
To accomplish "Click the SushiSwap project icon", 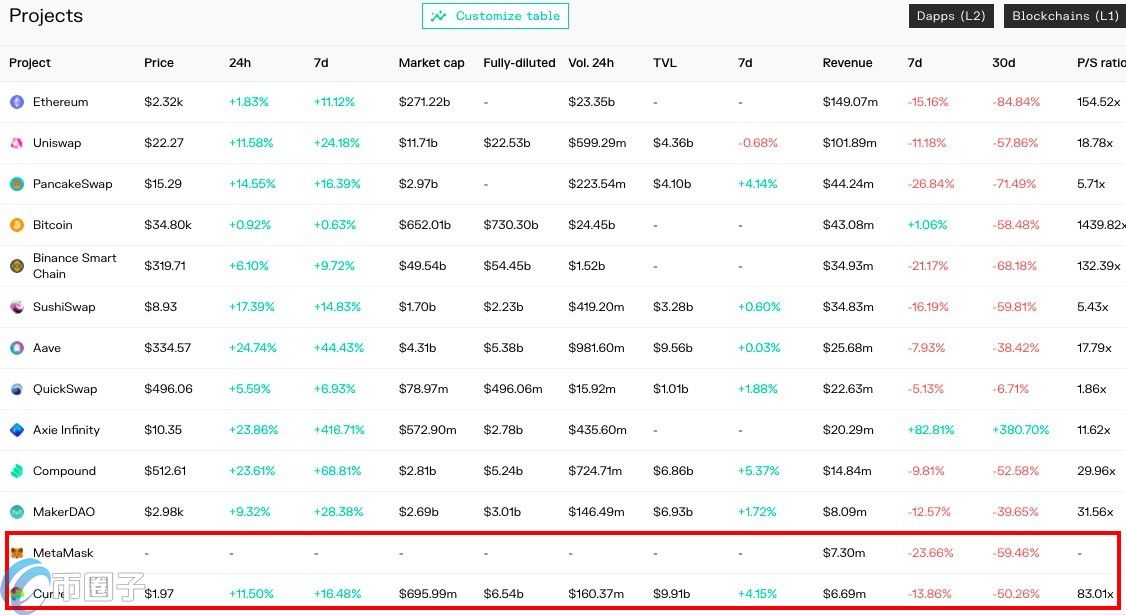I will tap(17, 307).
